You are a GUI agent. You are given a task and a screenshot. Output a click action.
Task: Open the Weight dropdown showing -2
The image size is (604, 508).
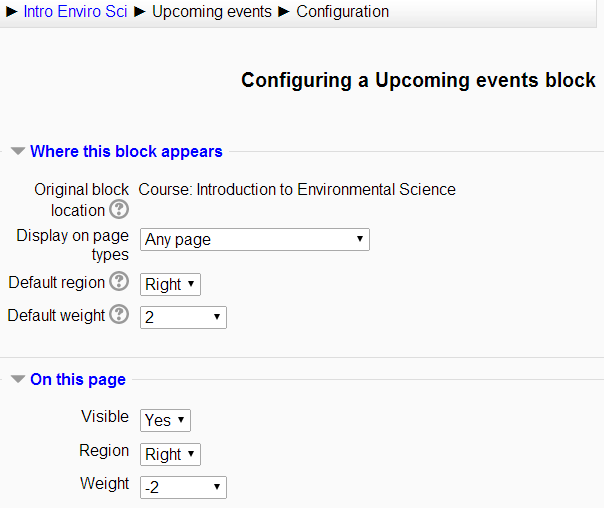(183, 488)
